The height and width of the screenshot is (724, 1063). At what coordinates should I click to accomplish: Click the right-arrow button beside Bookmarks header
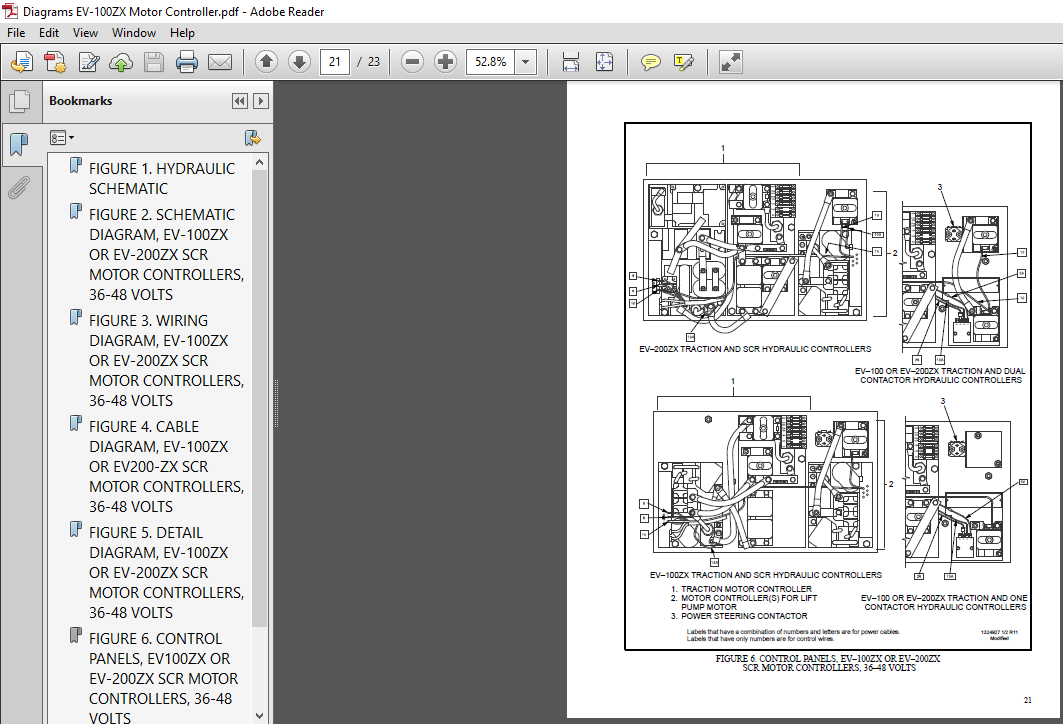tap(261, 101)
